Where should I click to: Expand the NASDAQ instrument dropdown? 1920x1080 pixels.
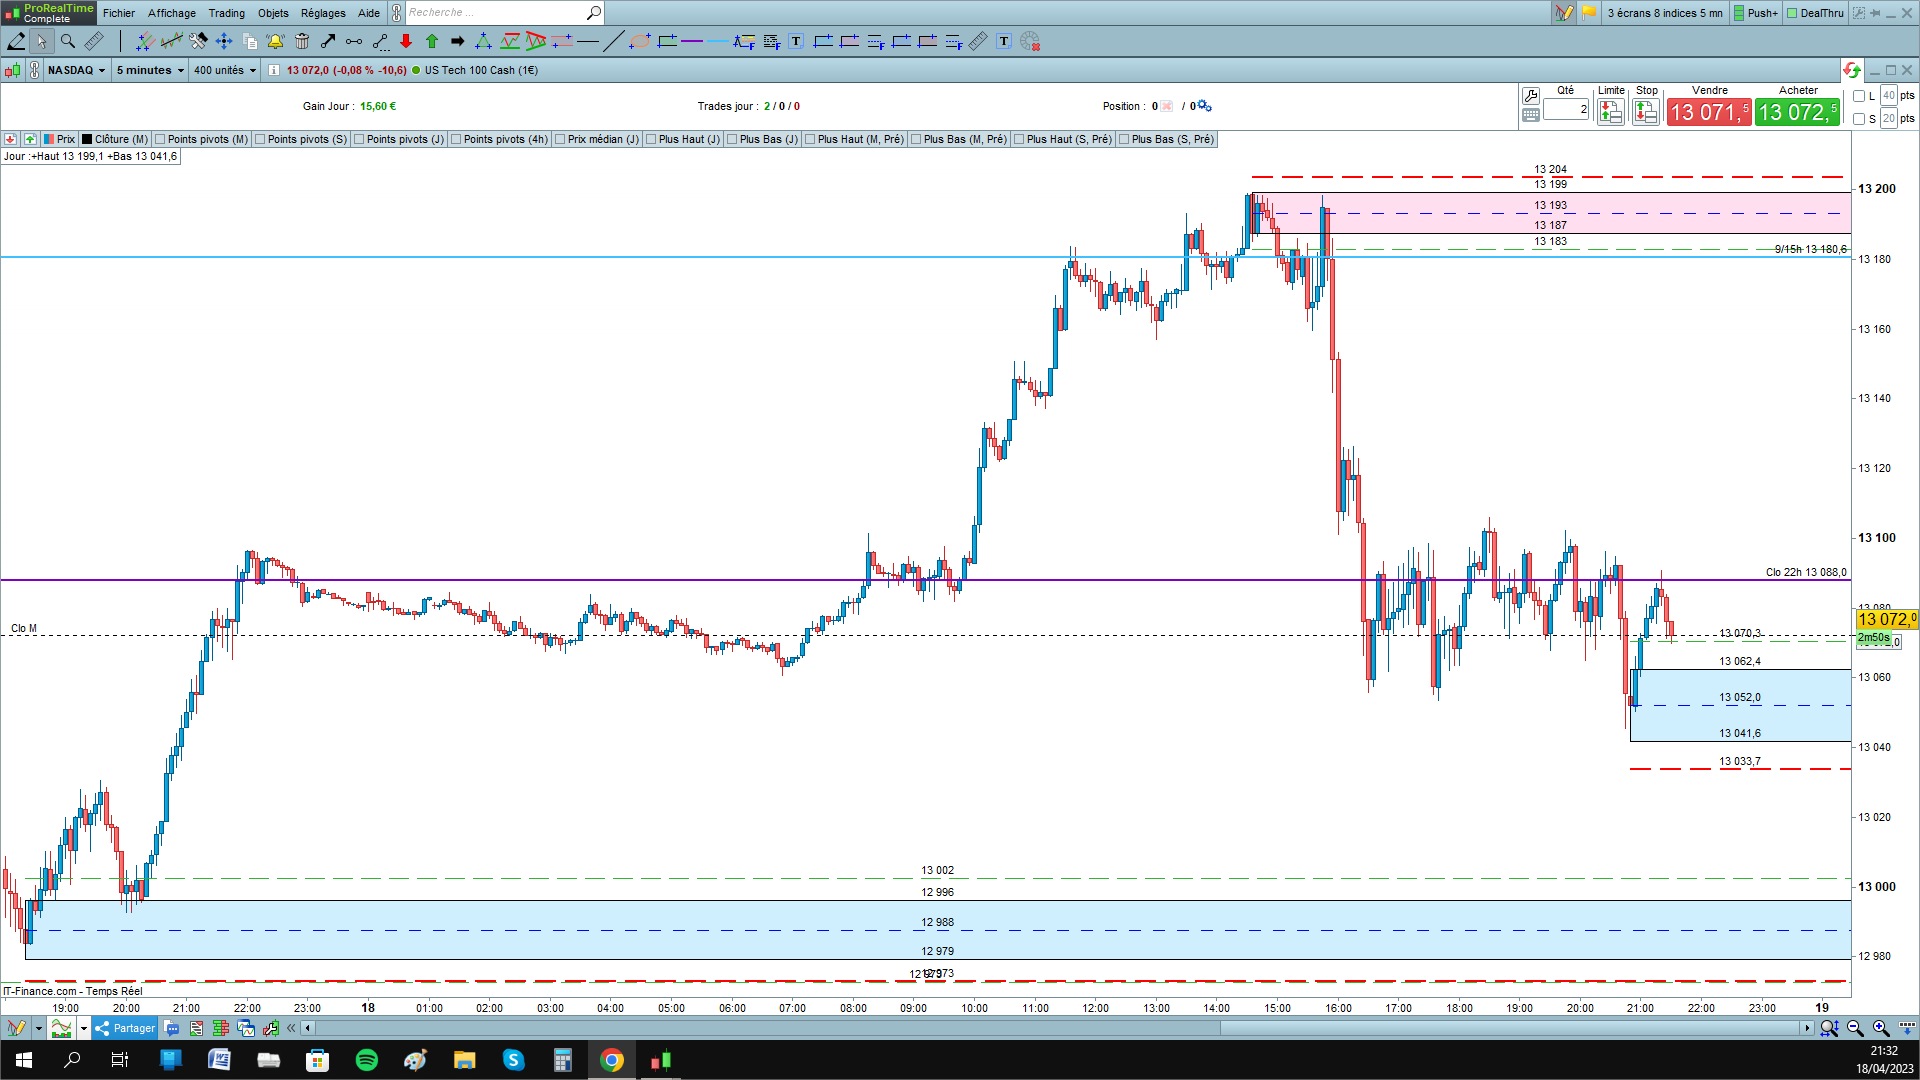click(77, 70)
